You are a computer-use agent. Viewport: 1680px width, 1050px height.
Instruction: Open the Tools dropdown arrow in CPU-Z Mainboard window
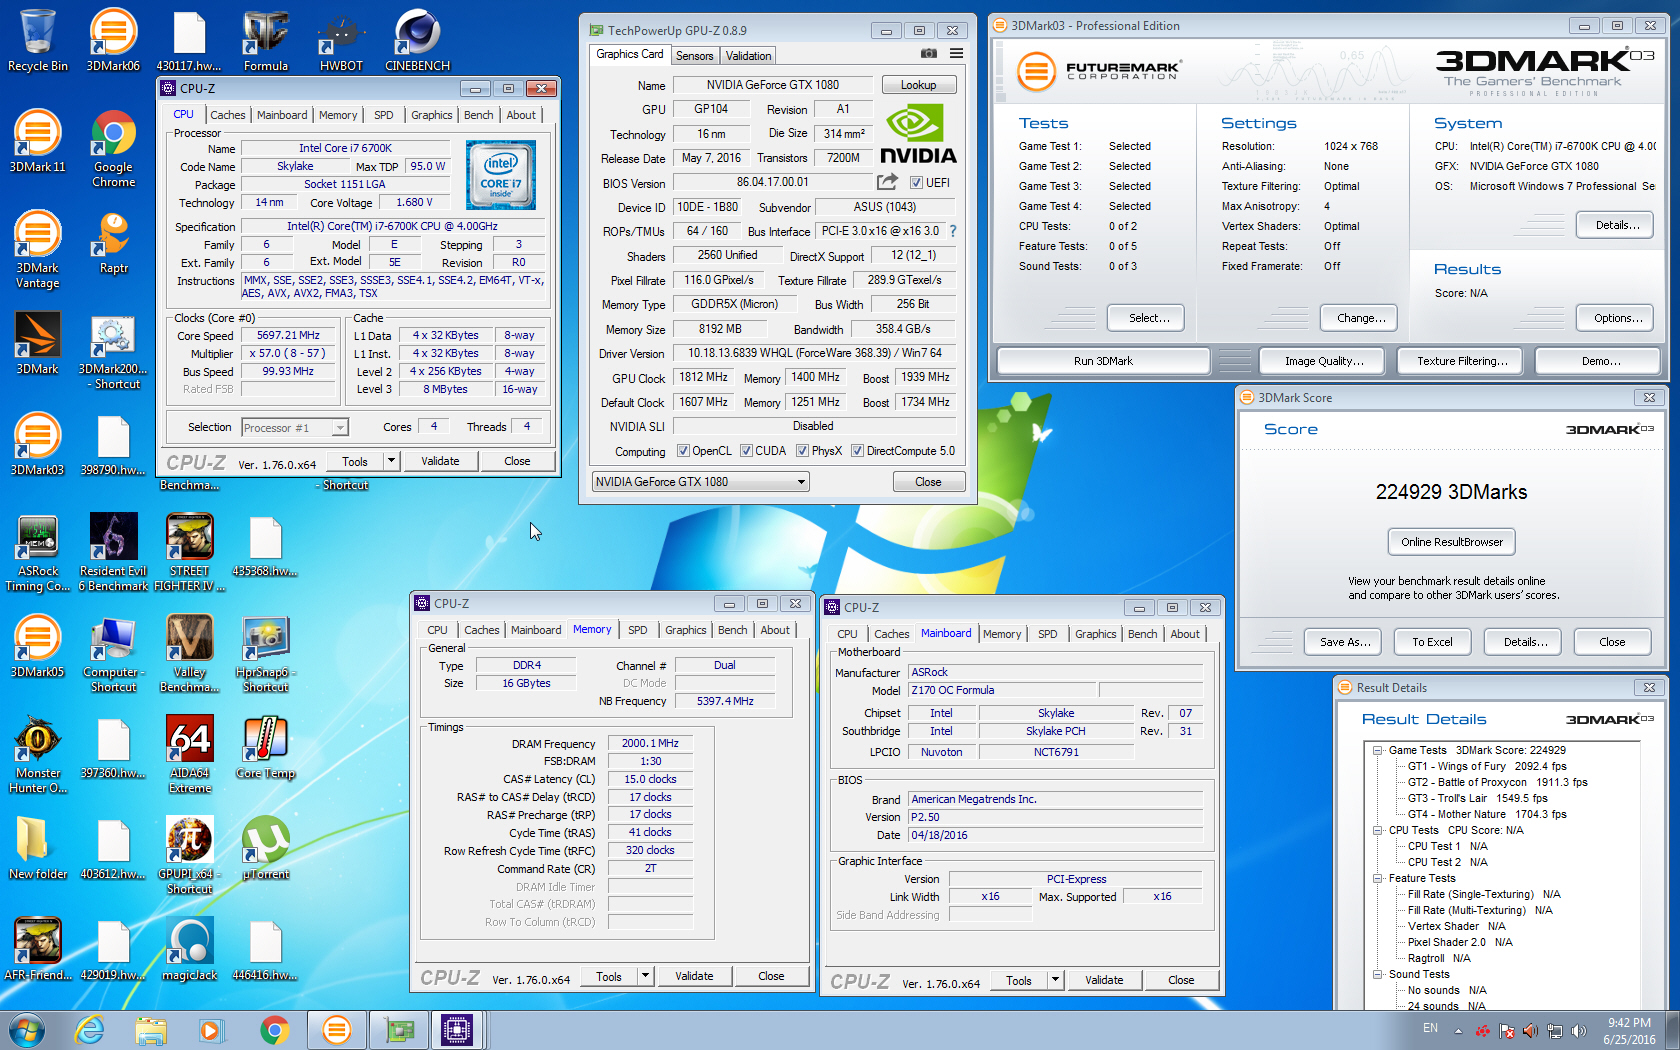point(1056,980)
